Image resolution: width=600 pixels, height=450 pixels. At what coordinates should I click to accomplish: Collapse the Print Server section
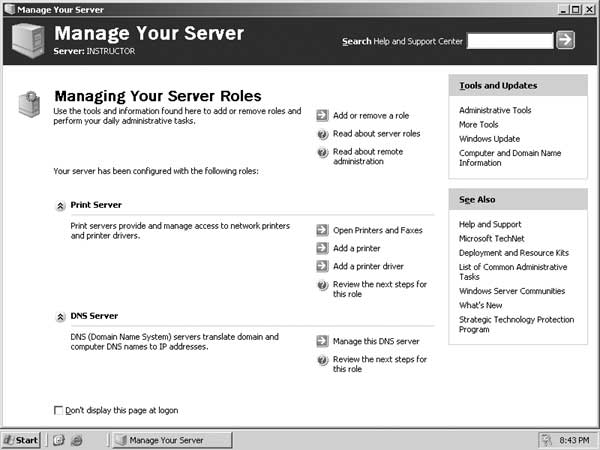(60, 206)
